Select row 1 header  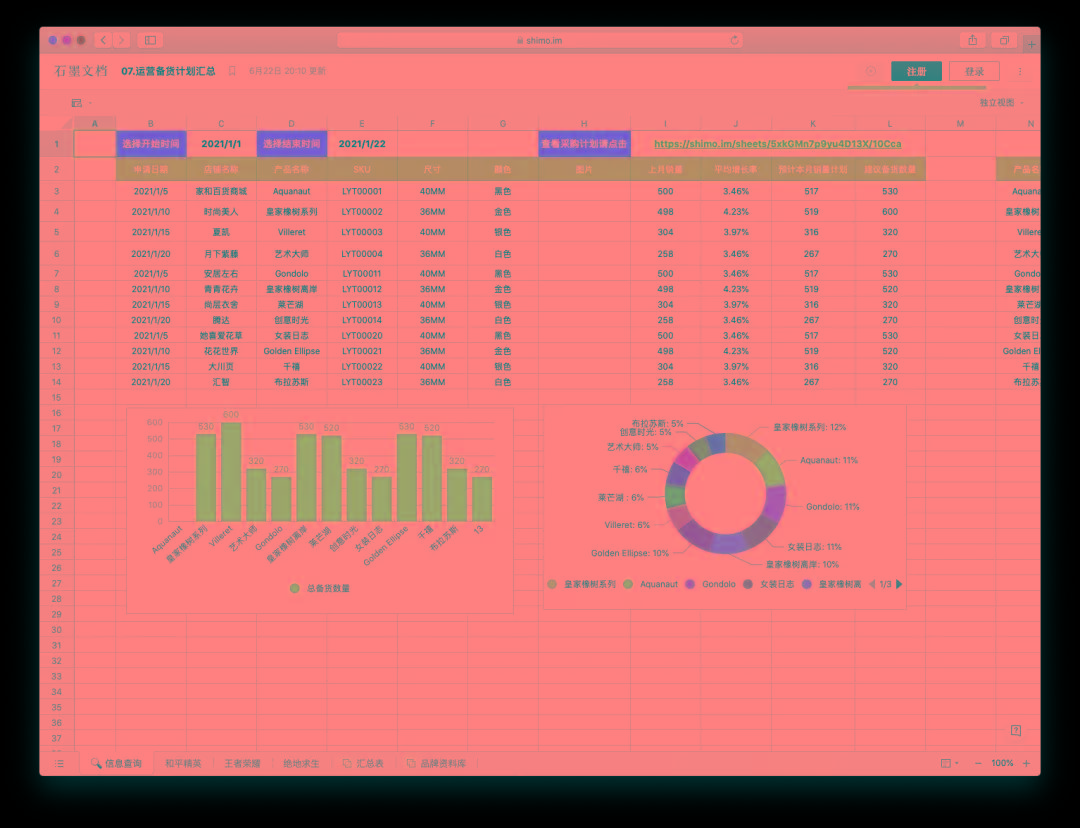[56, 144]
